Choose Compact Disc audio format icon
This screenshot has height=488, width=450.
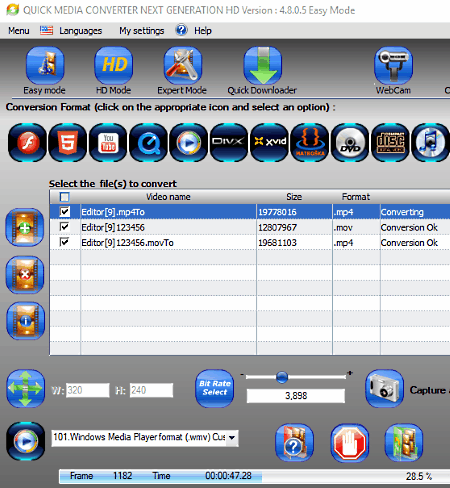click(391, 143)
